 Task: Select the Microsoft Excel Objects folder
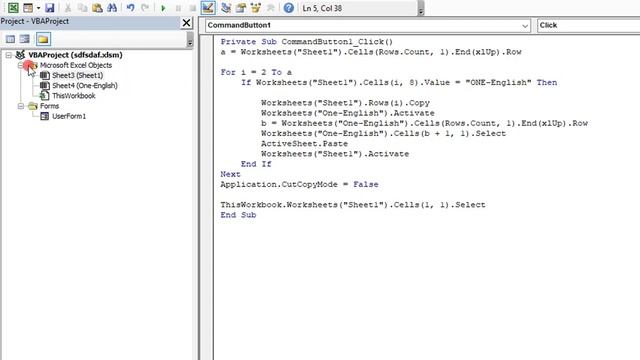(76, 65)
